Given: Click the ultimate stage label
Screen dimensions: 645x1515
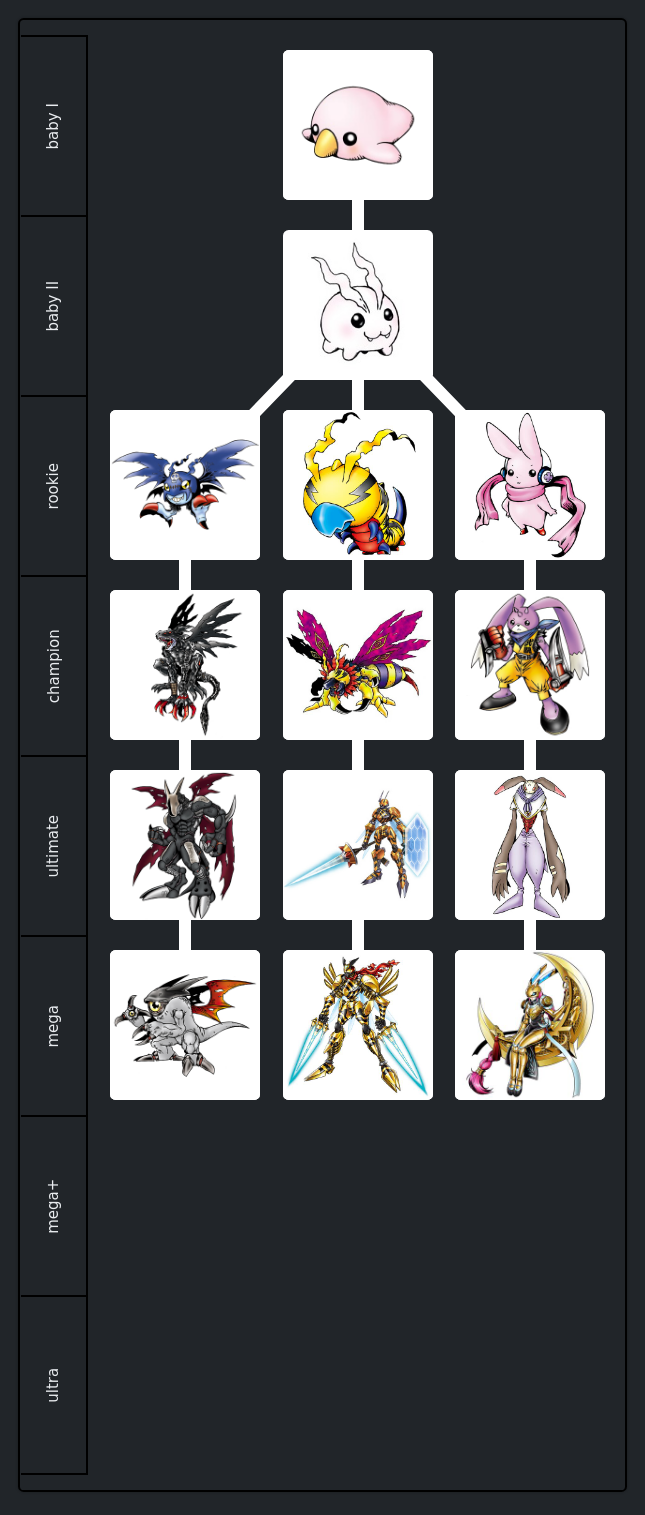Looking at the screenshot, I should [53, 846].
